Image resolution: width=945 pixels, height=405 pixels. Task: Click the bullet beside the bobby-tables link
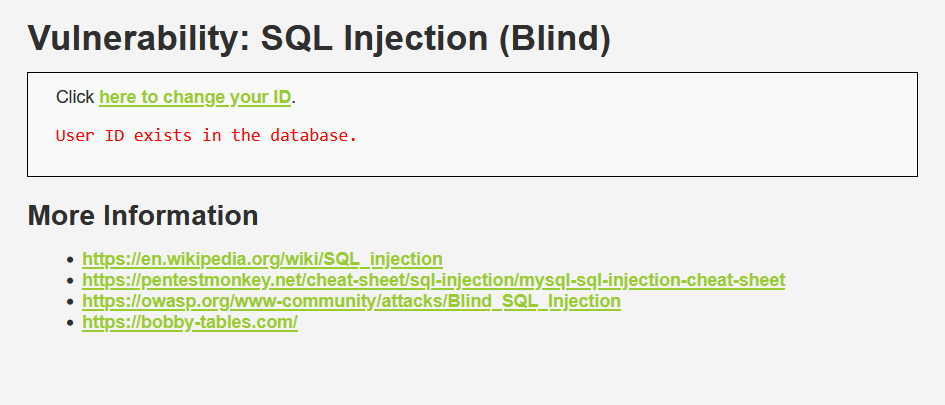pyautogui.click(x=71, y=323)
